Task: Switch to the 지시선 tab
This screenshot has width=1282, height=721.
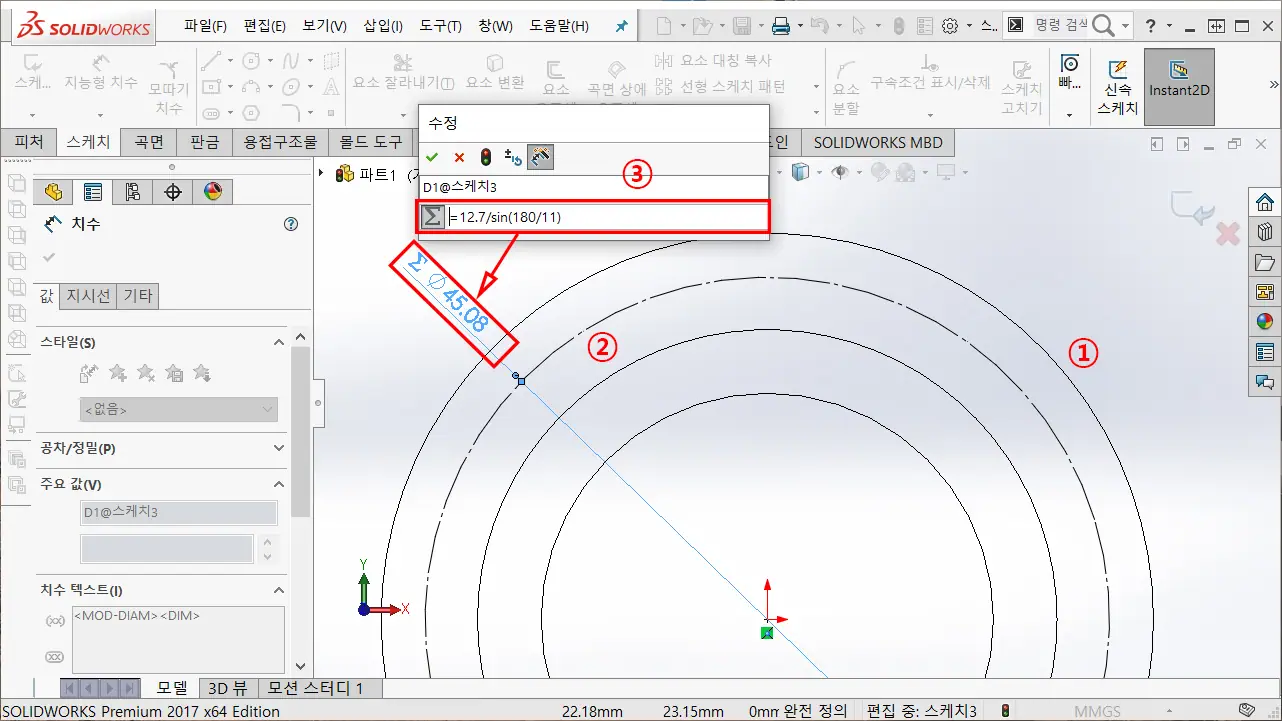Action: tap(88, 295)
